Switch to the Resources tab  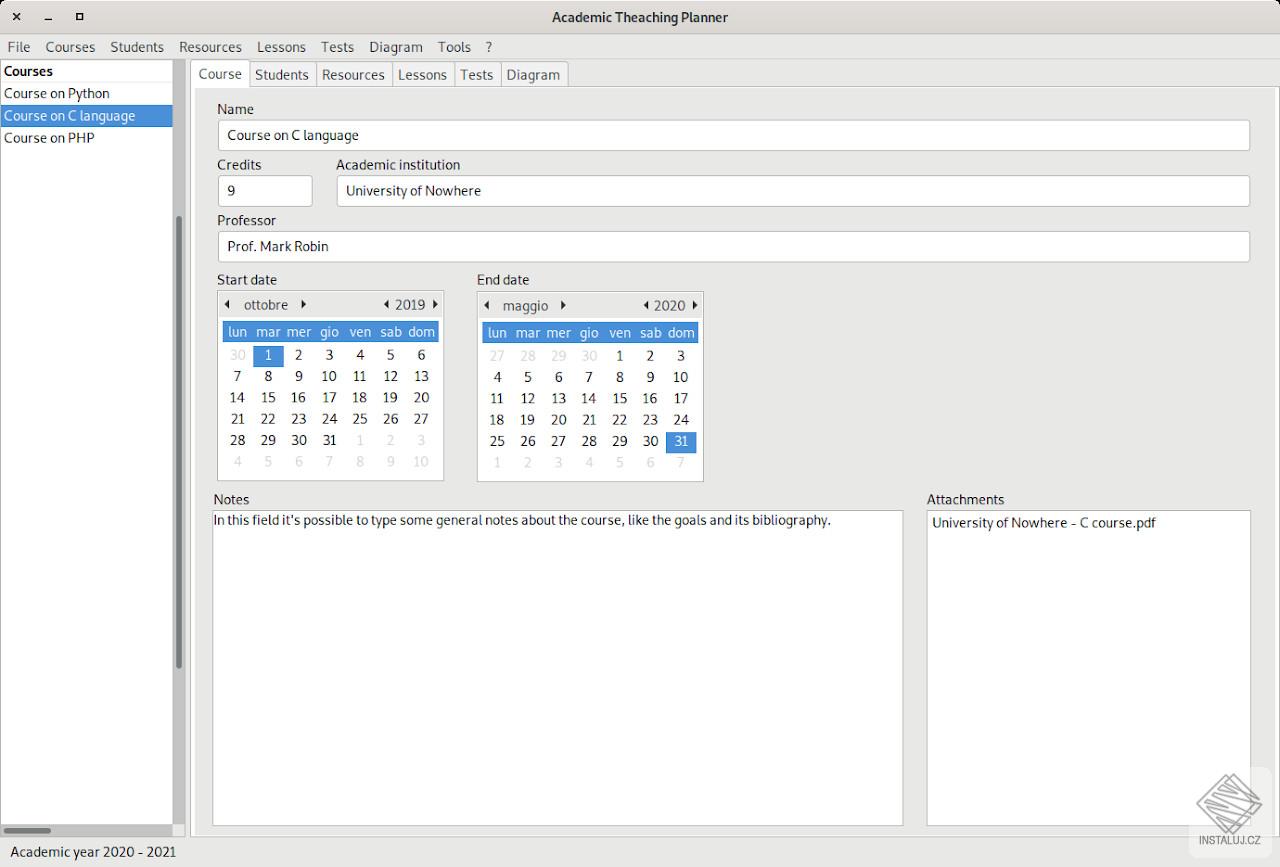click(353, 75)
